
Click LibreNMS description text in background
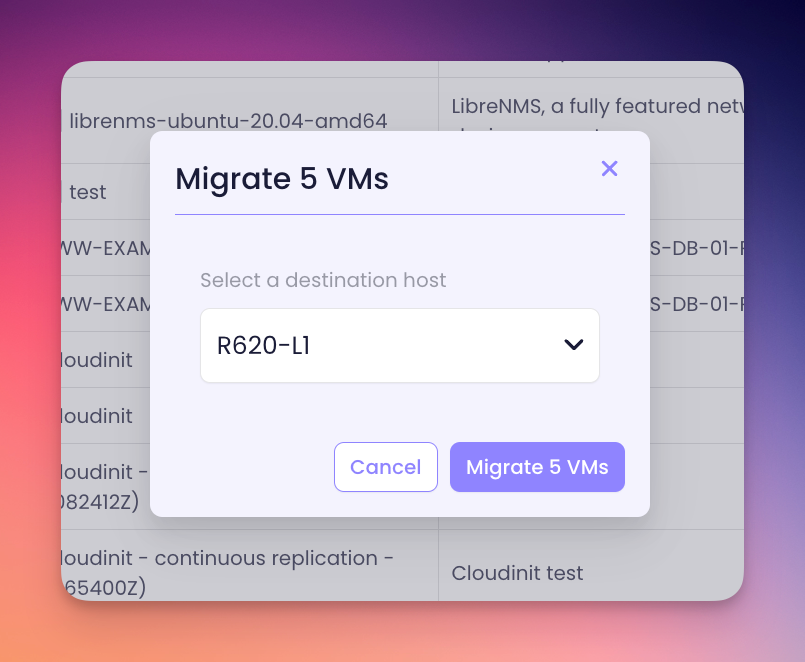(597, 106)
